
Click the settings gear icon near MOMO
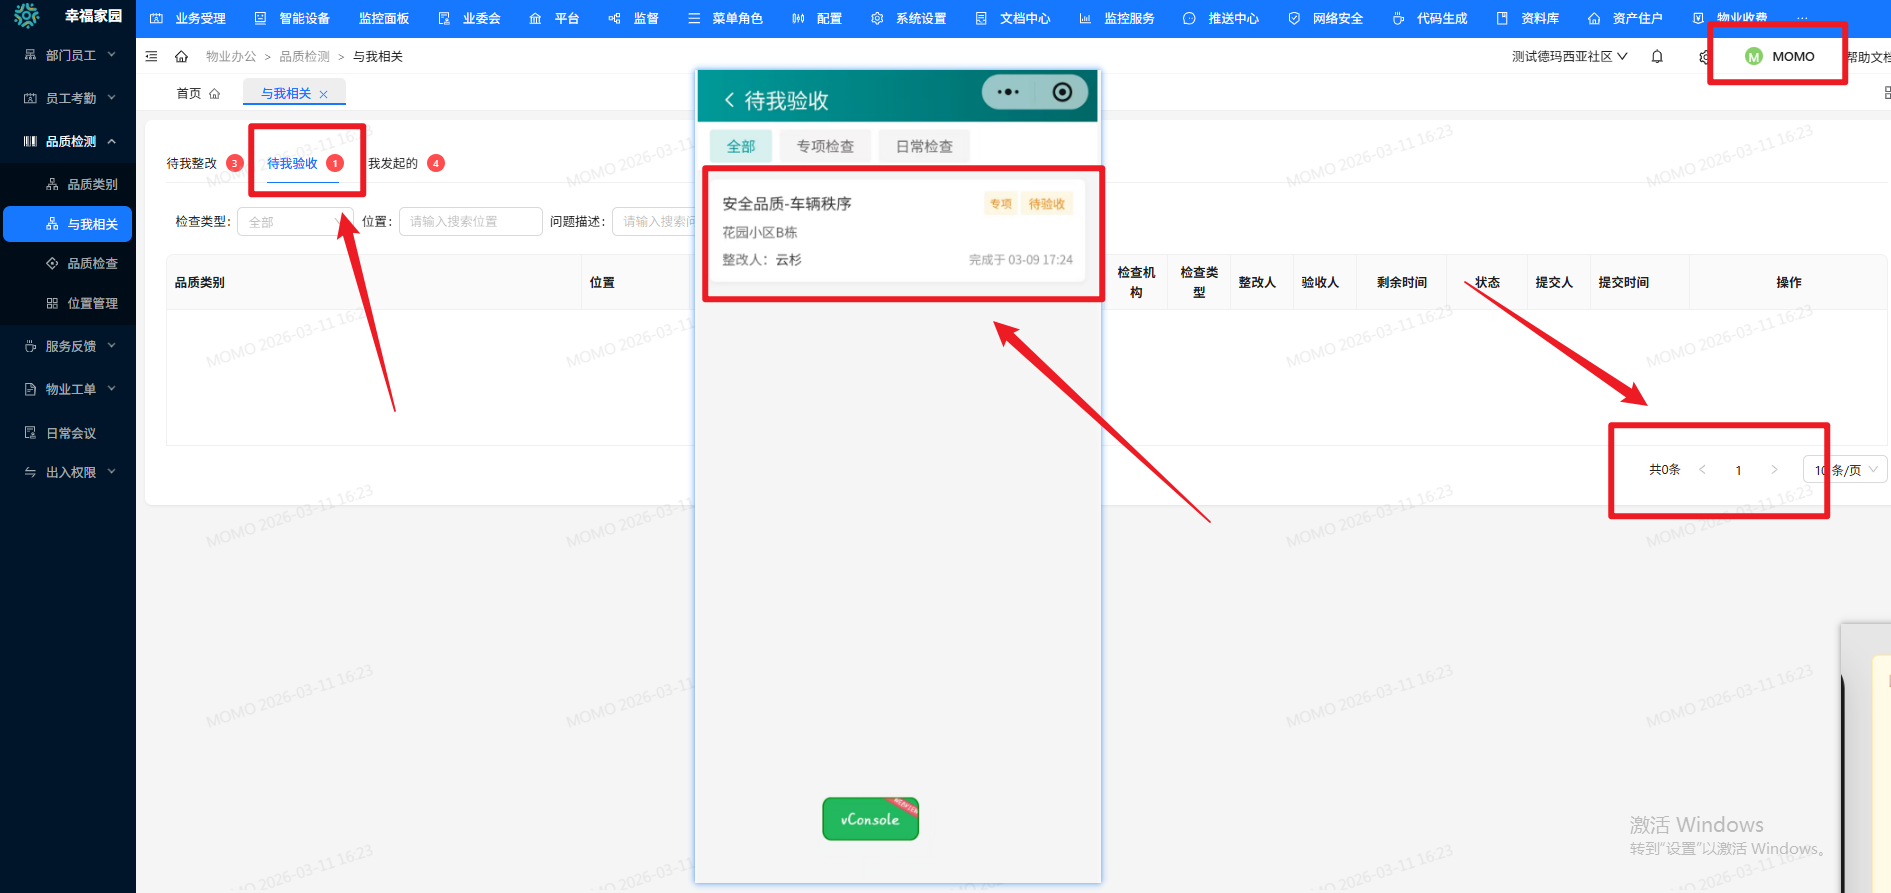(x=1703, y=57)
